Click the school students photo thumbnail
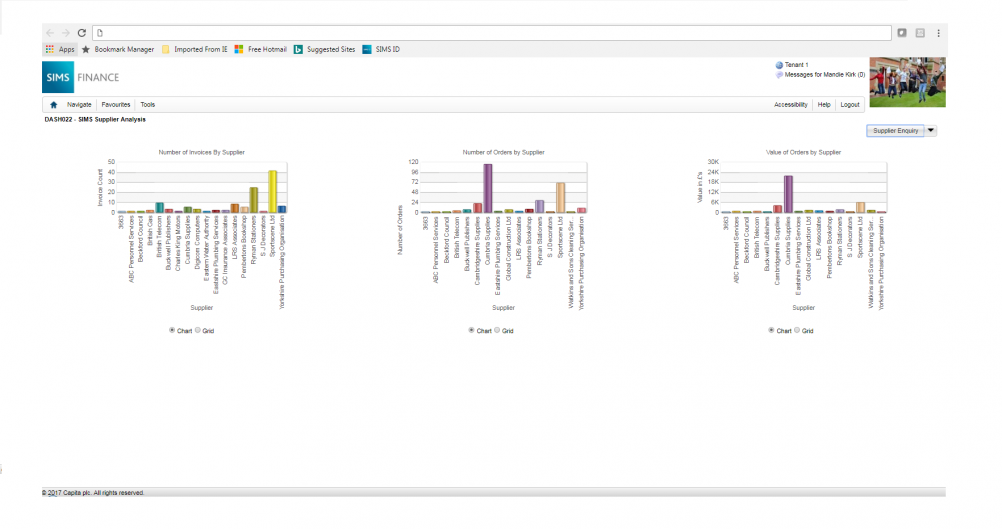Screen dimensions: 1002x529 [907, 82]
